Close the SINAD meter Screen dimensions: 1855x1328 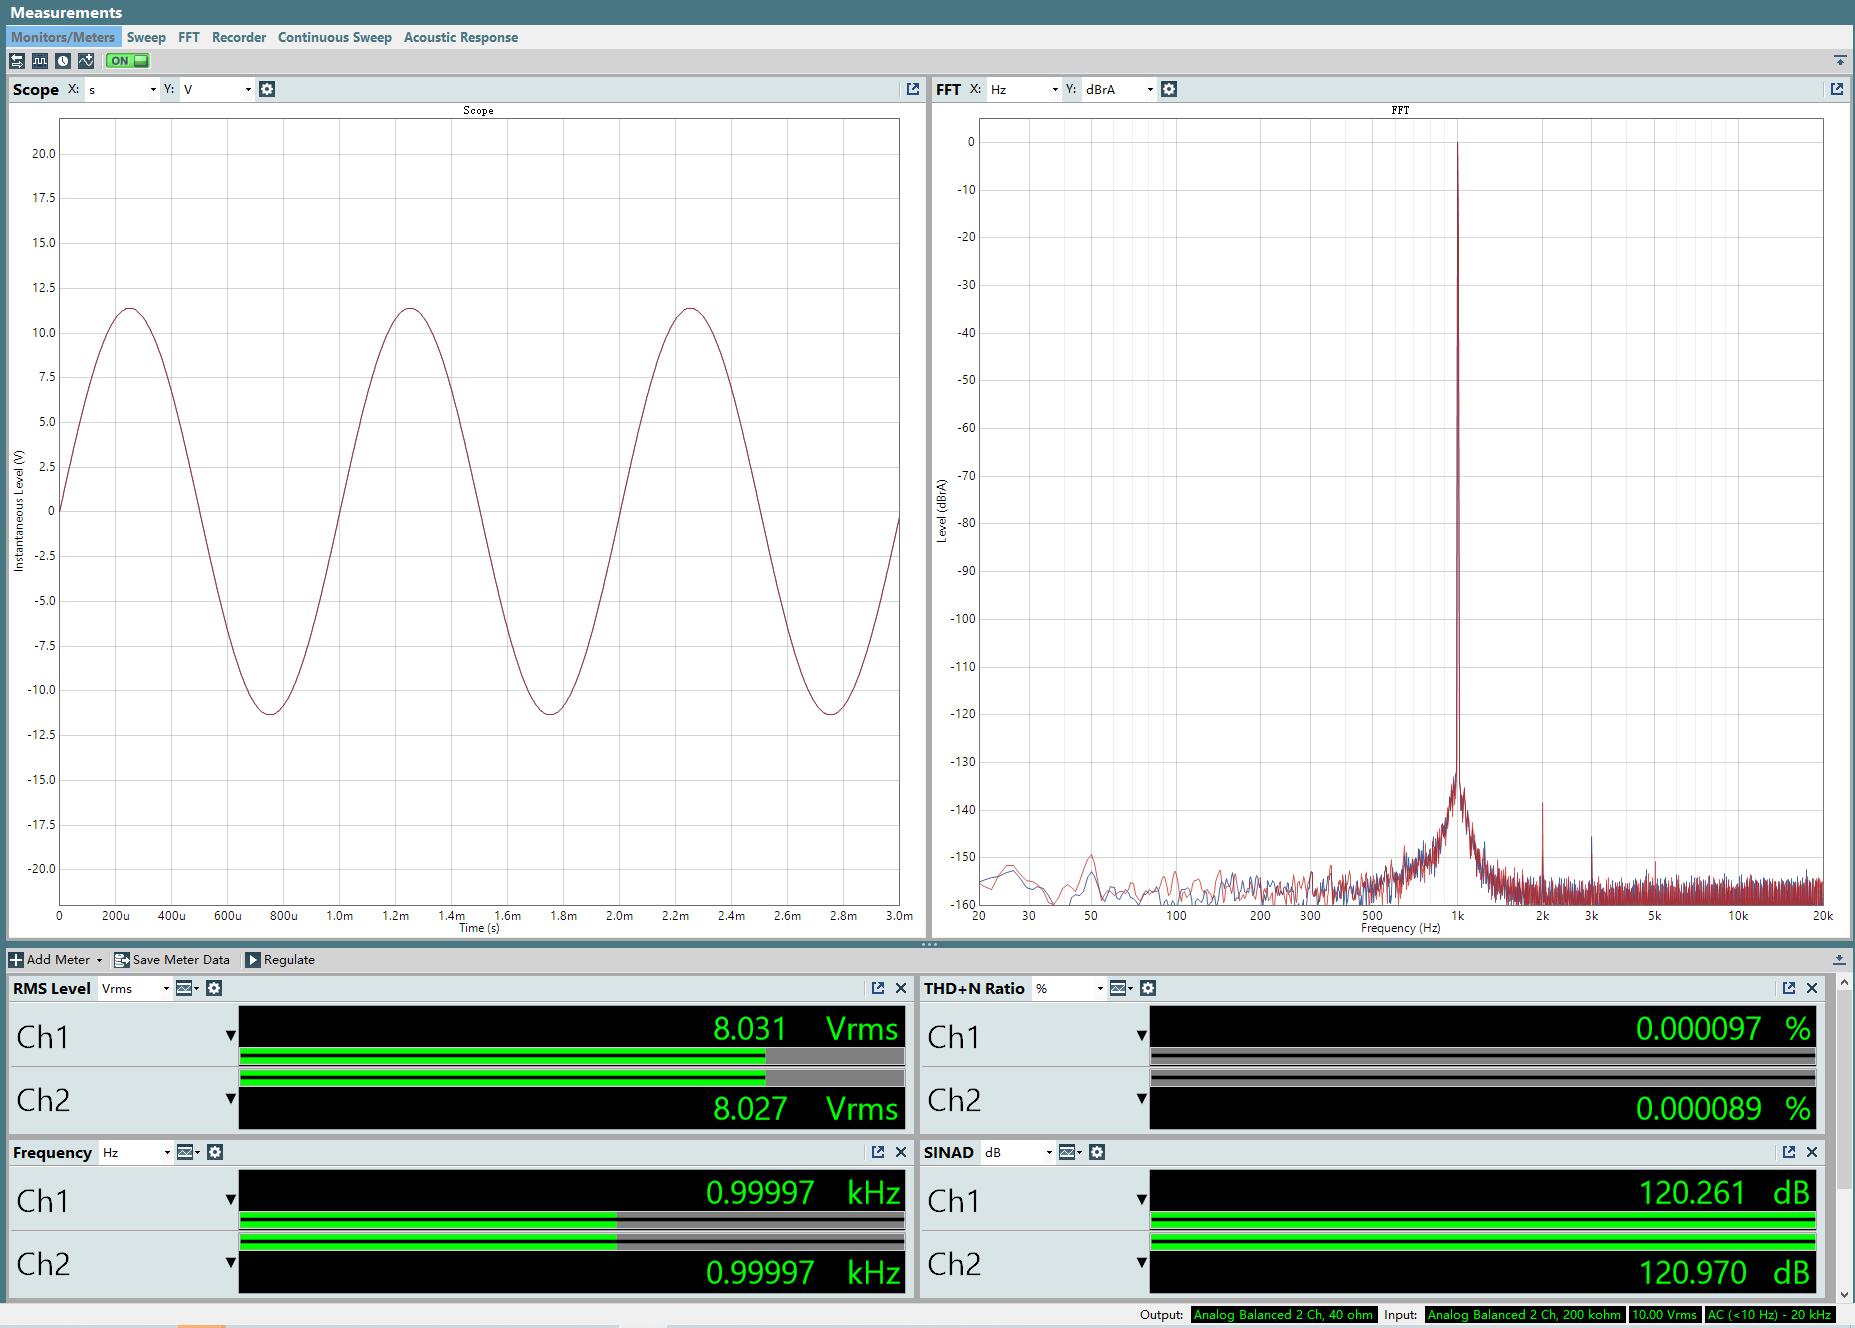click(x=1812, y=1152)
